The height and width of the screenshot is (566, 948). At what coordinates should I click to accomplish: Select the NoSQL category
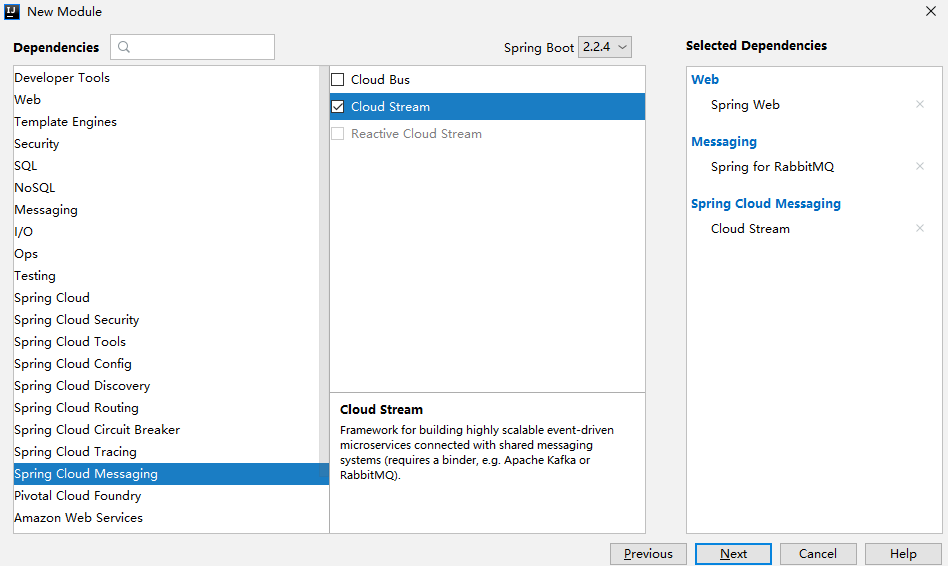click(x=166, y=187)
